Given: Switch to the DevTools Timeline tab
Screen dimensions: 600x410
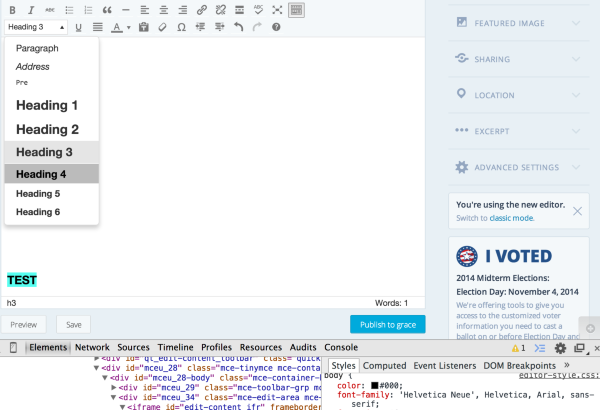Looking at the screenshot, I should pos(176,348).
